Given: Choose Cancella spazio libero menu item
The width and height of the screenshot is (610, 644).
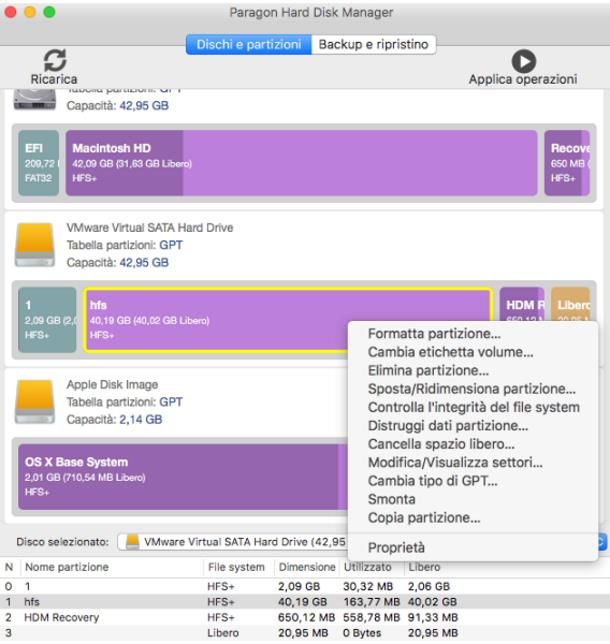Looking at the screenshot, I should click(x=441, y=444).
